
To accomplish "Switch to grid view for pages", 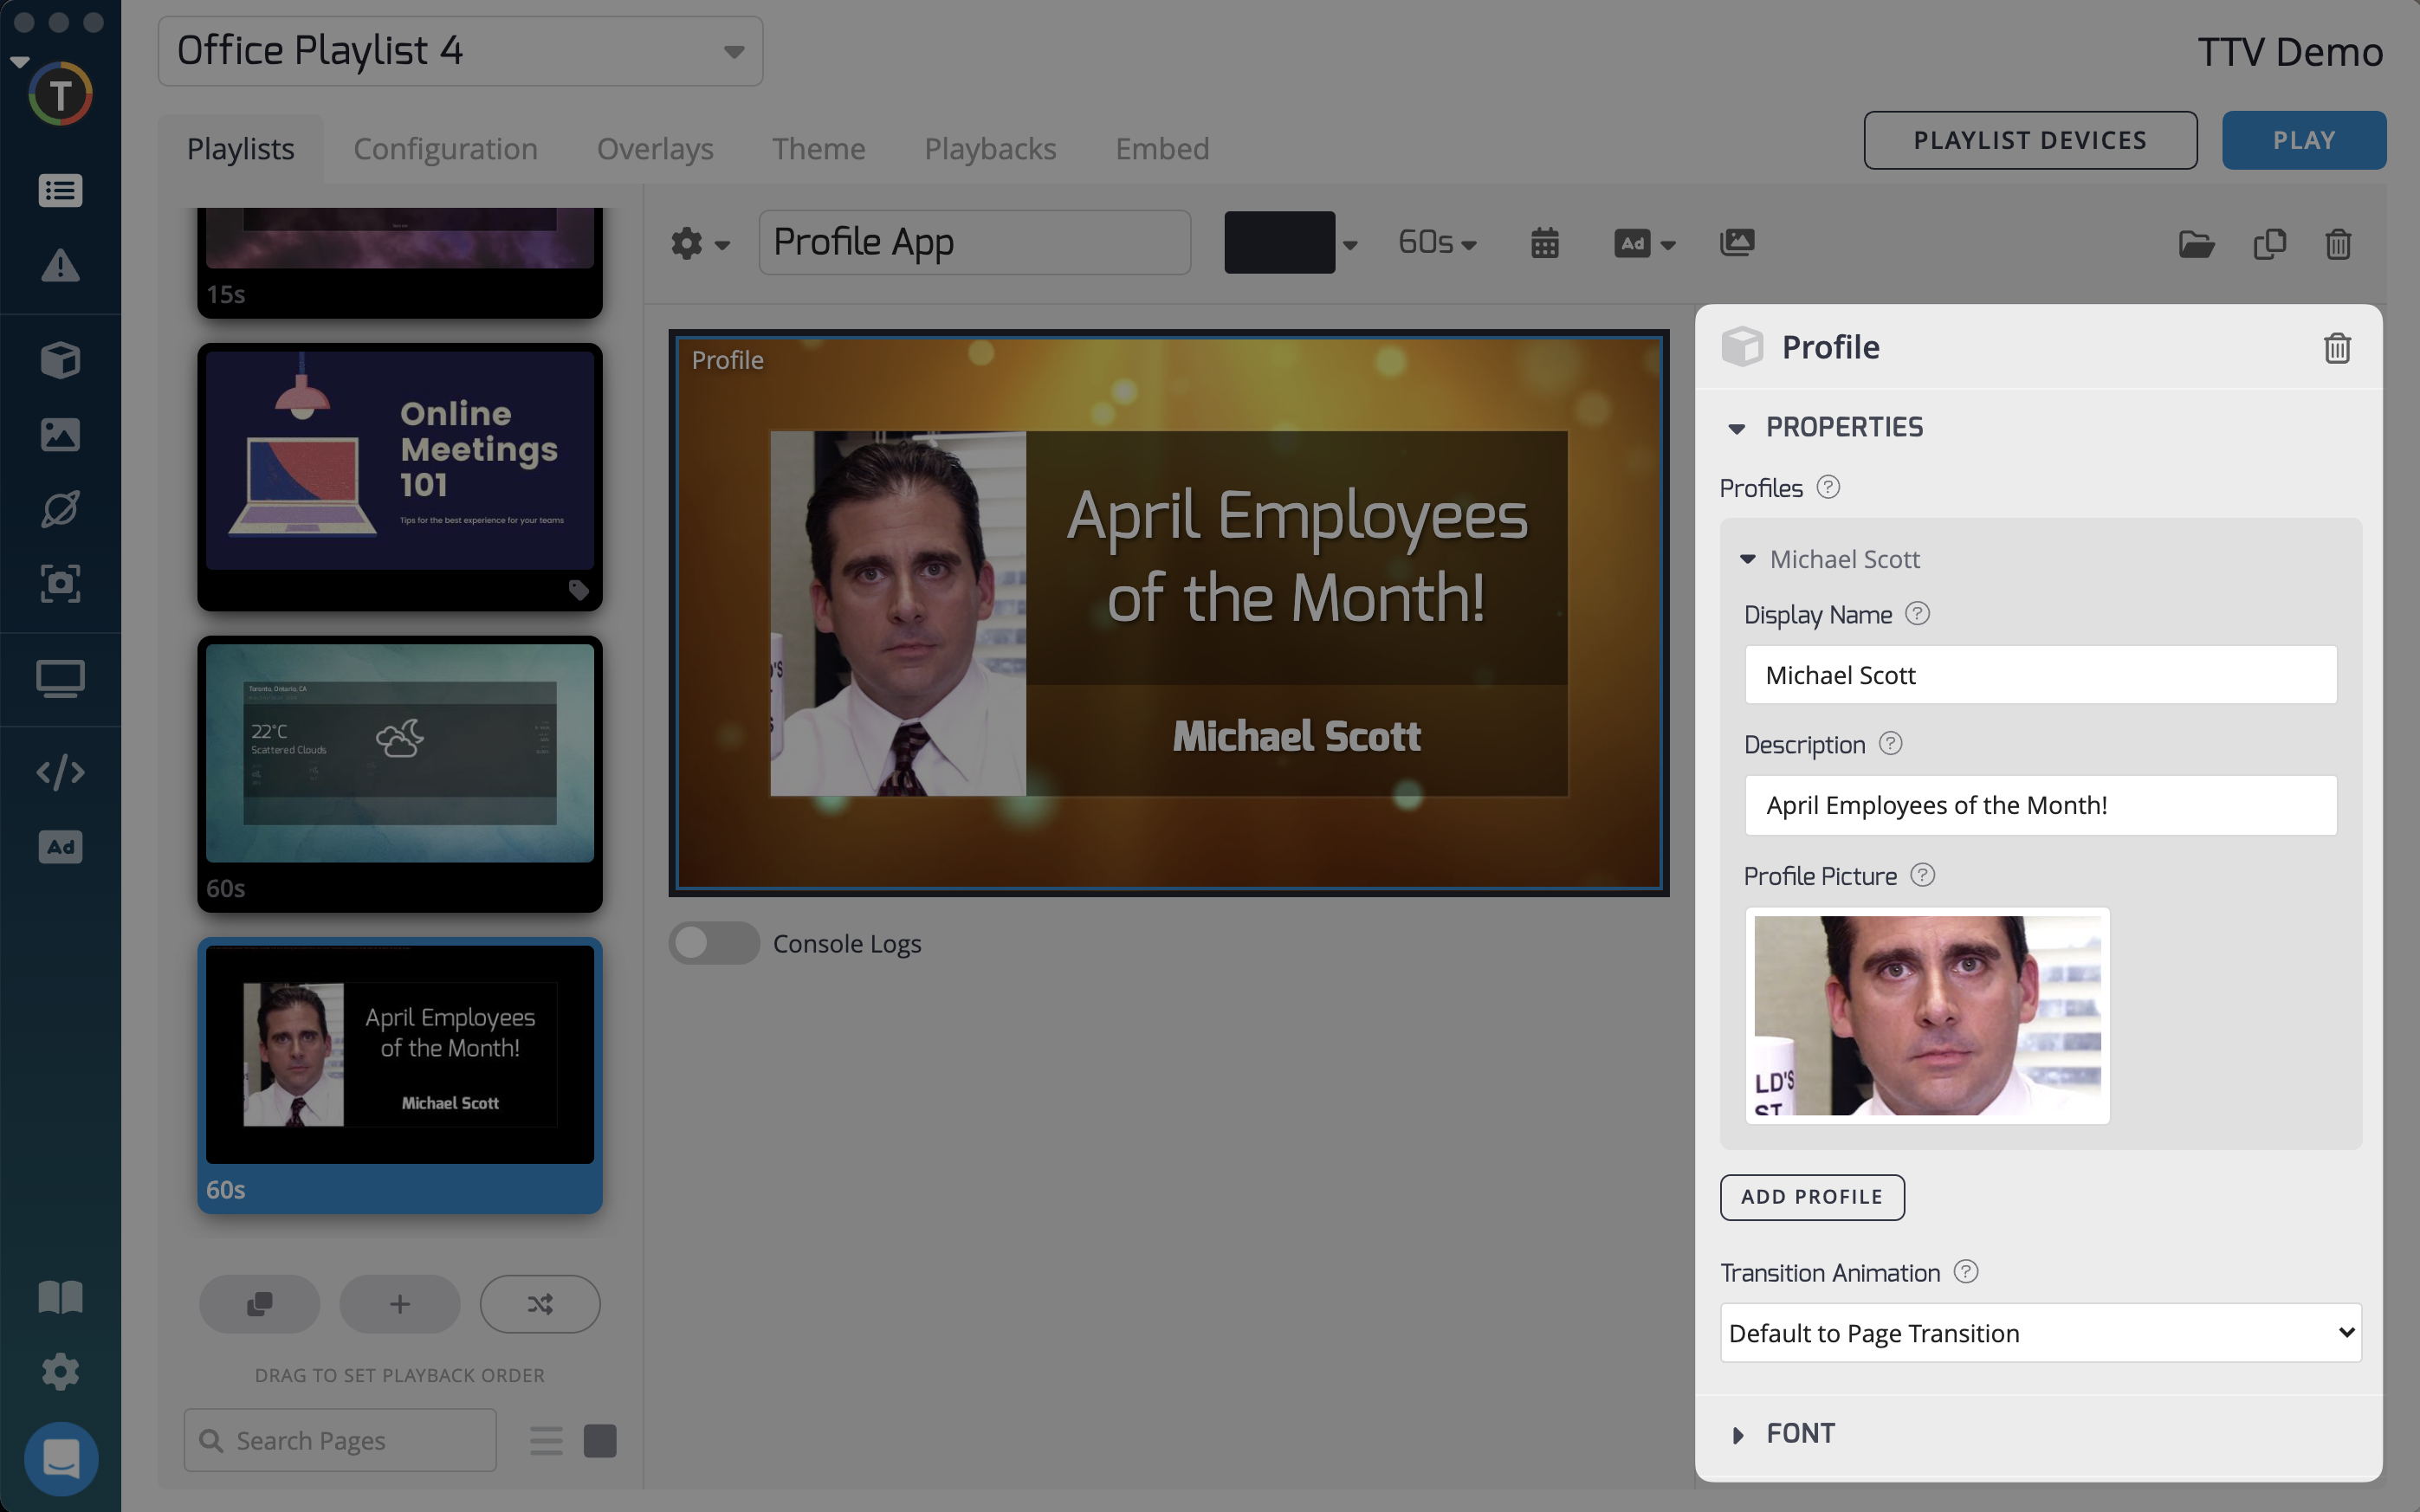I will [x=600, y=1441].
